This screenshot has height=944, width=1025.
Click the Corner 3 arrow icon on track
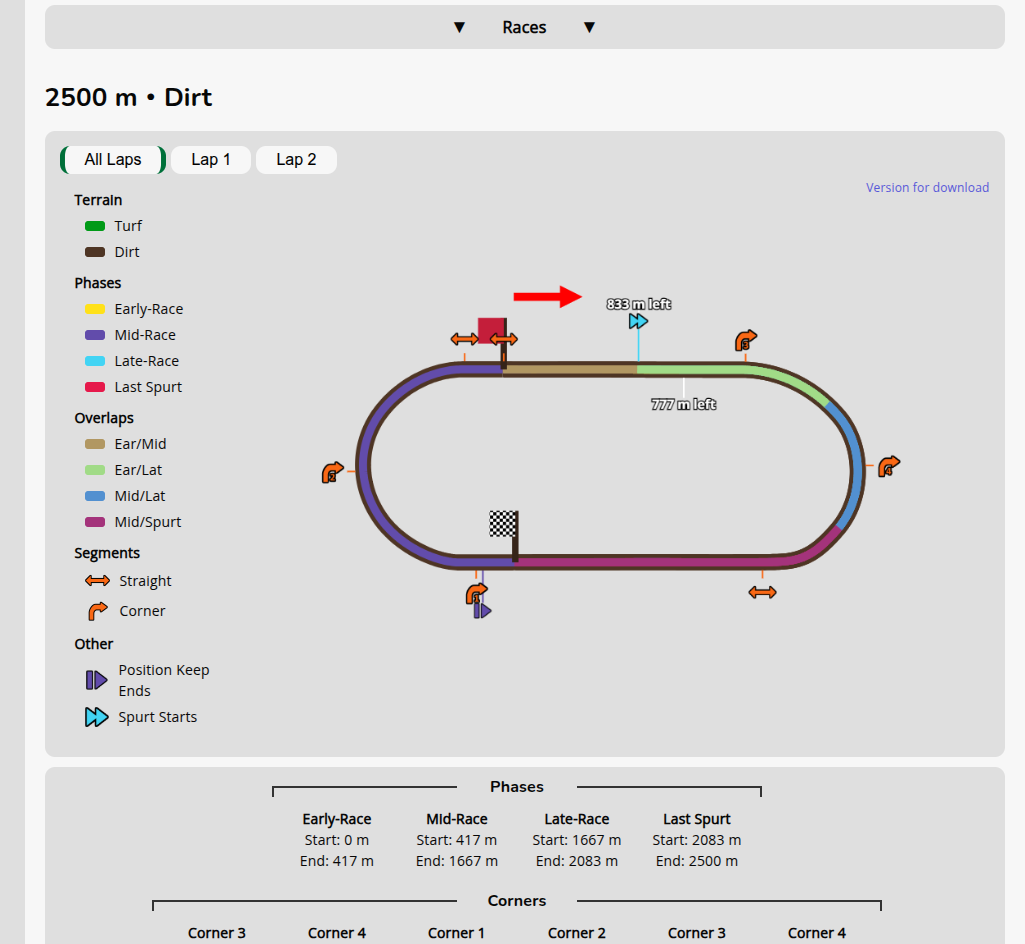tap(745, 341)
